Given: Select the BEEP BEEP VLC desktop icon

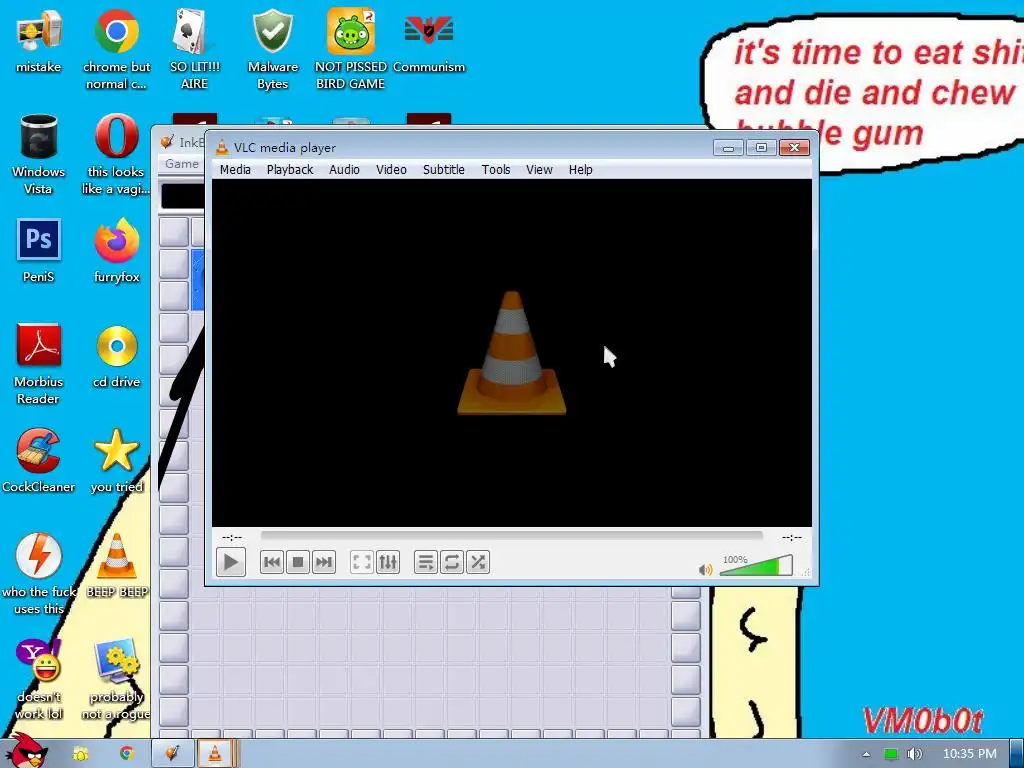Looking at the screenshot, I should [x=117, y=566].
